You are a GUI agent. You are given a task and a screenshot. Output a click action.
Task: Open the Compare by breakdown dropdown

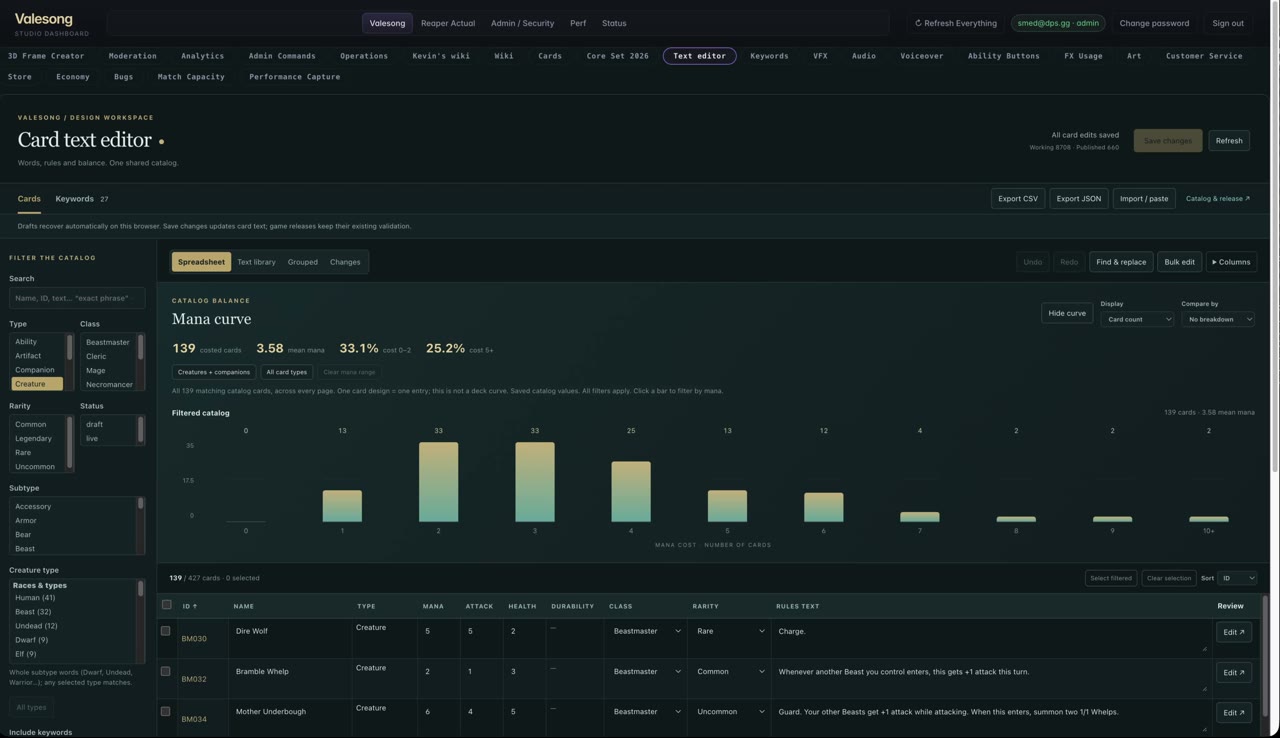[1218, 319]
